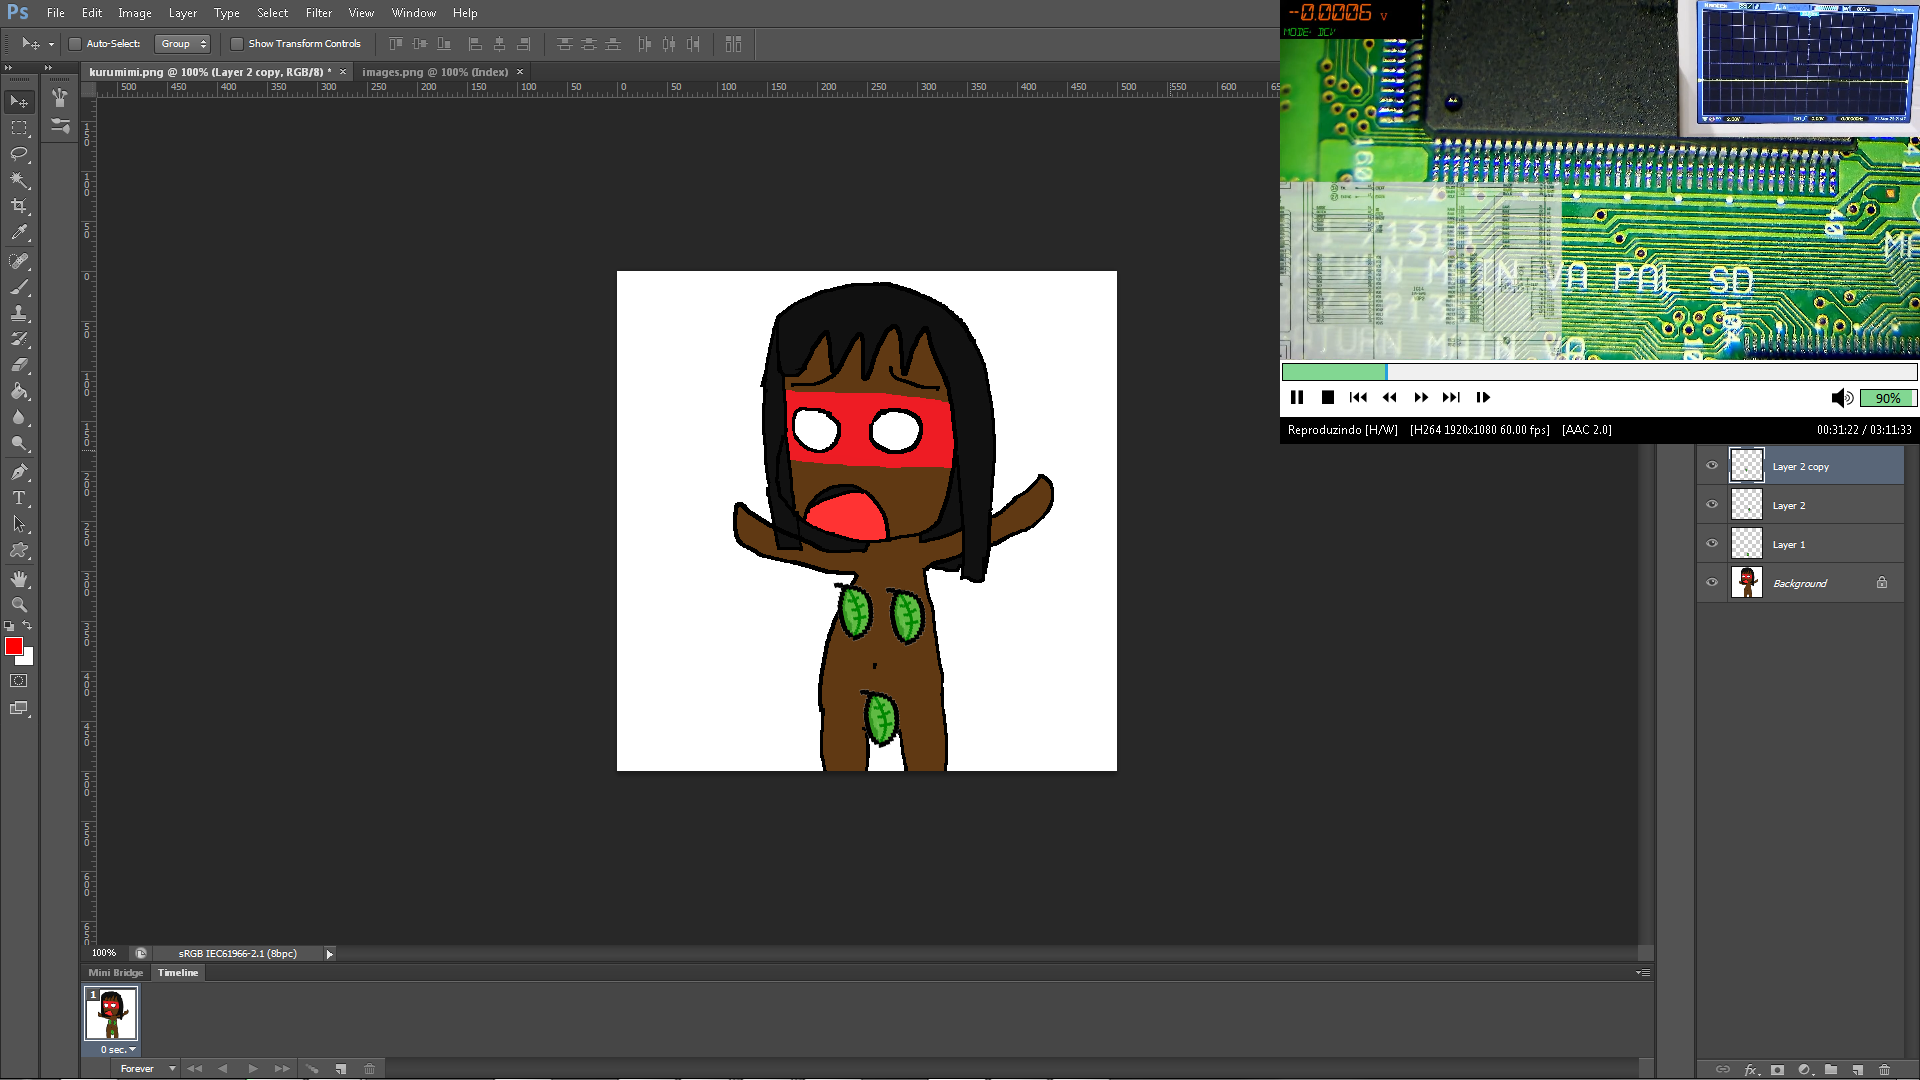Select the Blur tool

pos(19,417)
